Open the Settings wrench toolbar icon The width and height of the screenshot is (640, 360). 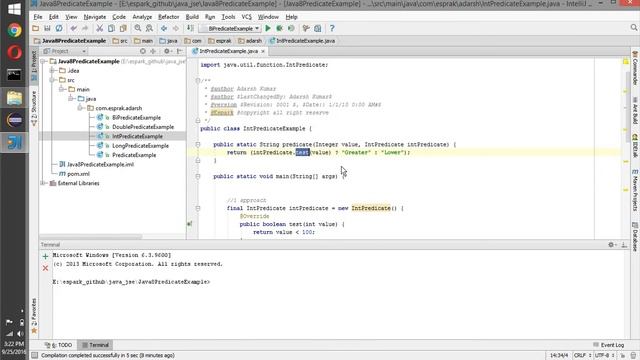pos(306,28)
